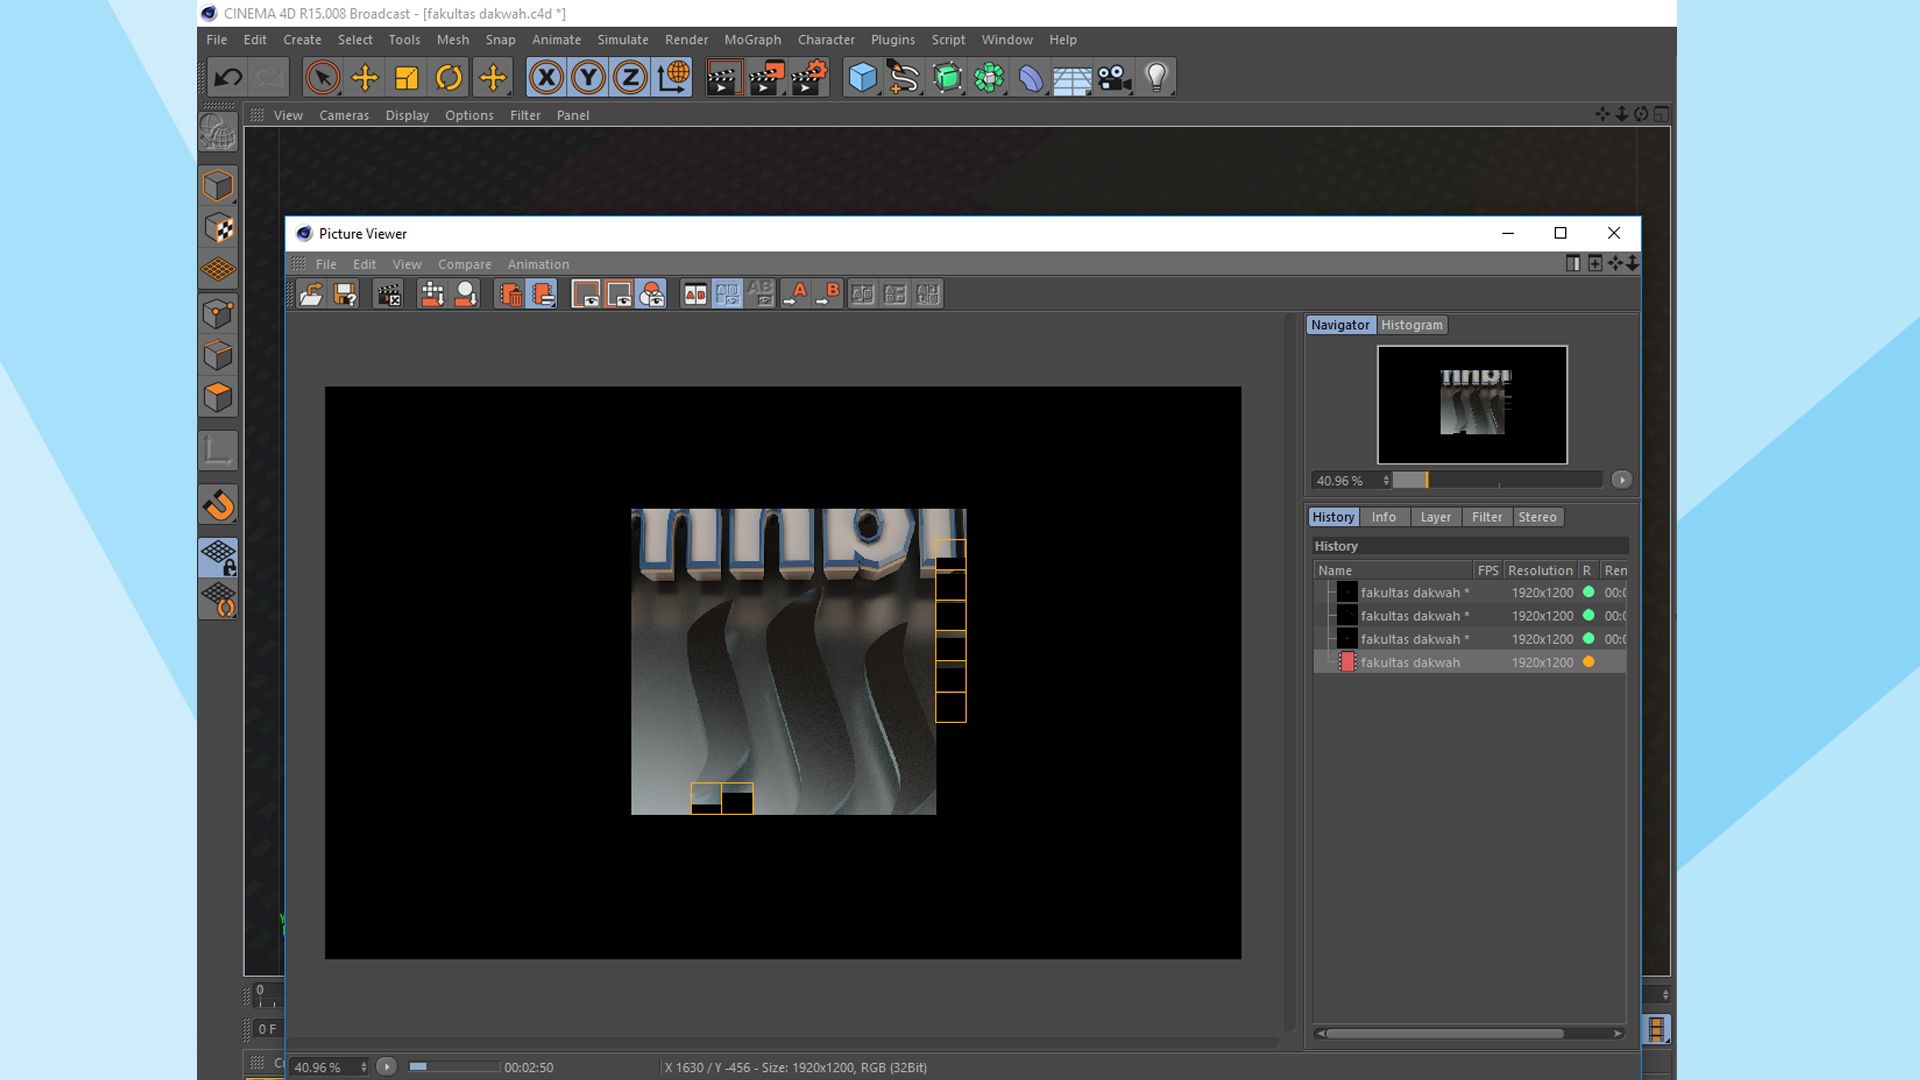The image size is (1920, 1080).
Task: Toggle the single channel display eye icon
Action: 619,294
